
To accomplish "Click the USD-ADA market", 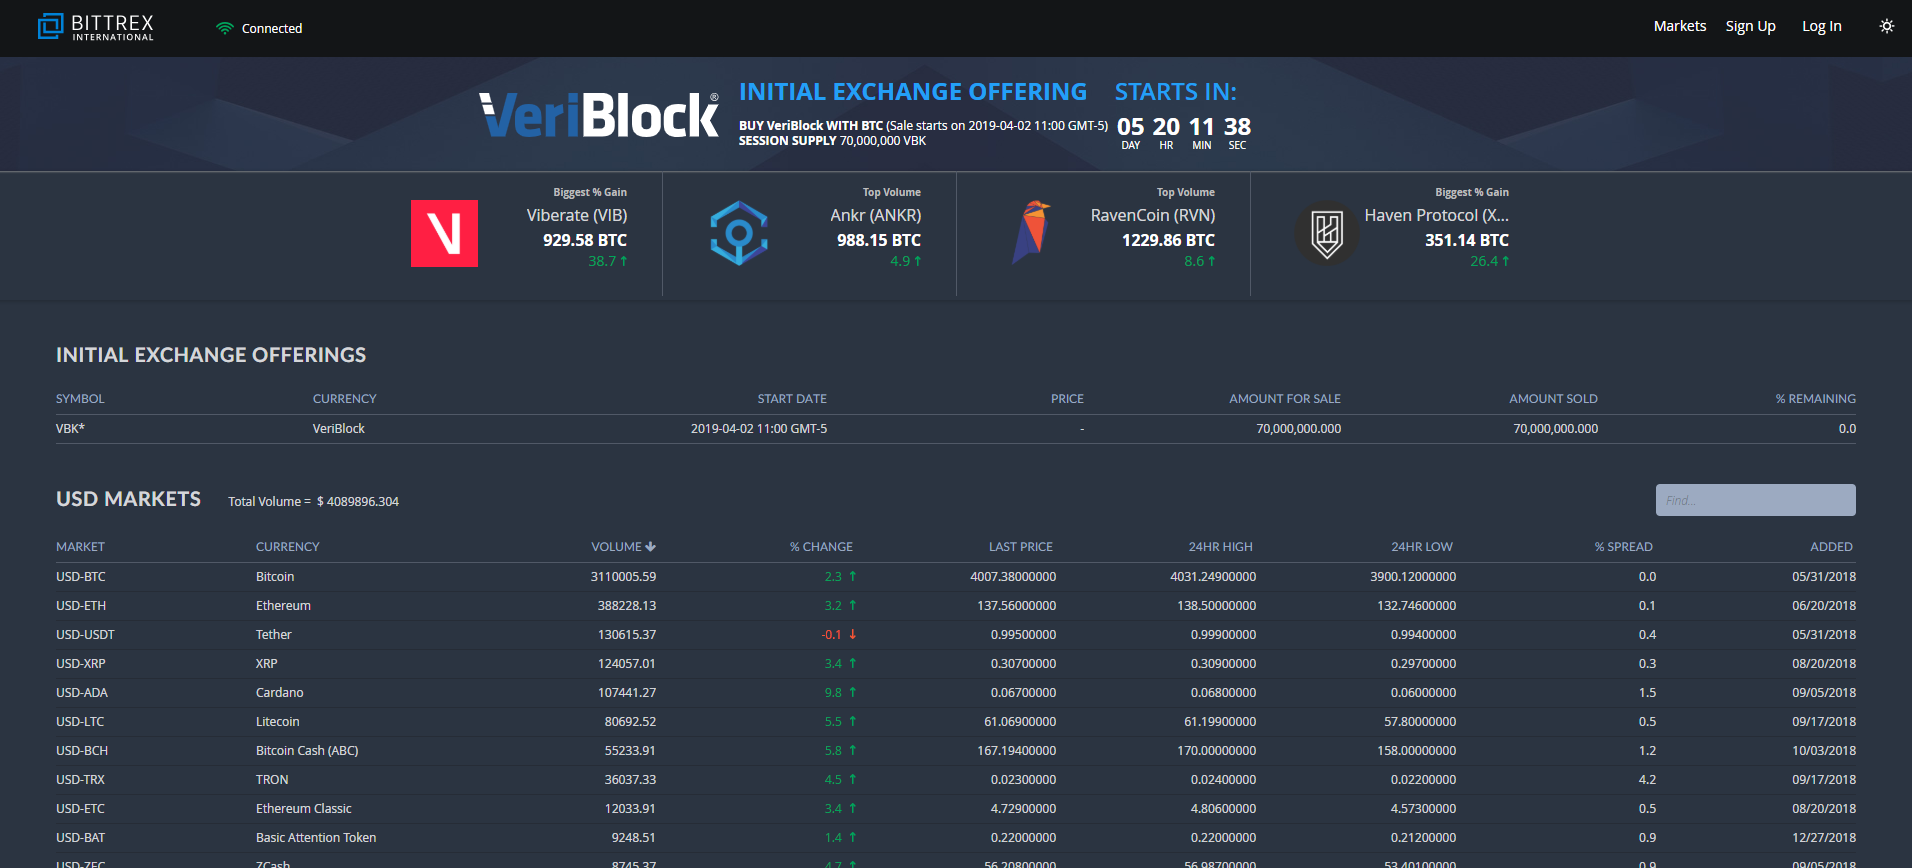I will [82, 693].
